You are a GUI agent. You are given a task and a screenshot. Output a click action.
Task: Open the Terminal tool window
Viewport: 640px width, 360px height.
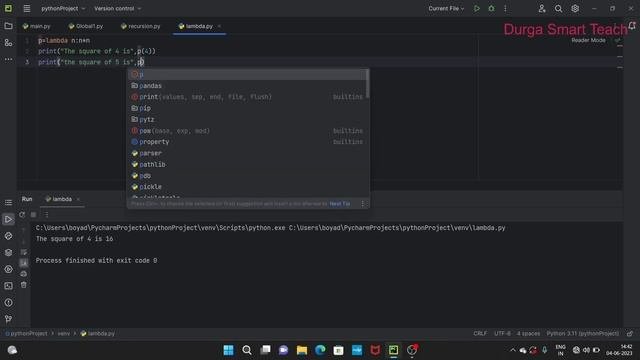(x=8, y=286)
